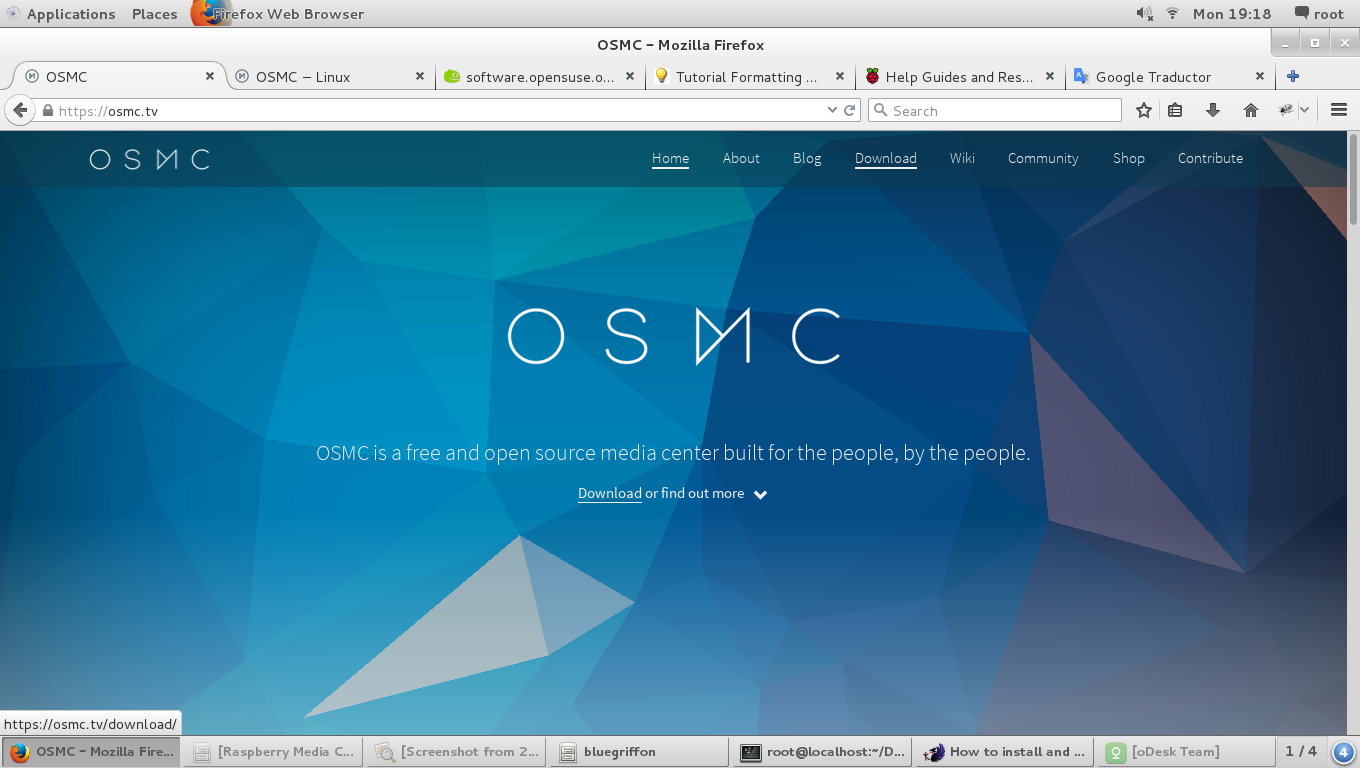
Task: Open a new tab with the plus button
Action: (x=1293, y=76)
